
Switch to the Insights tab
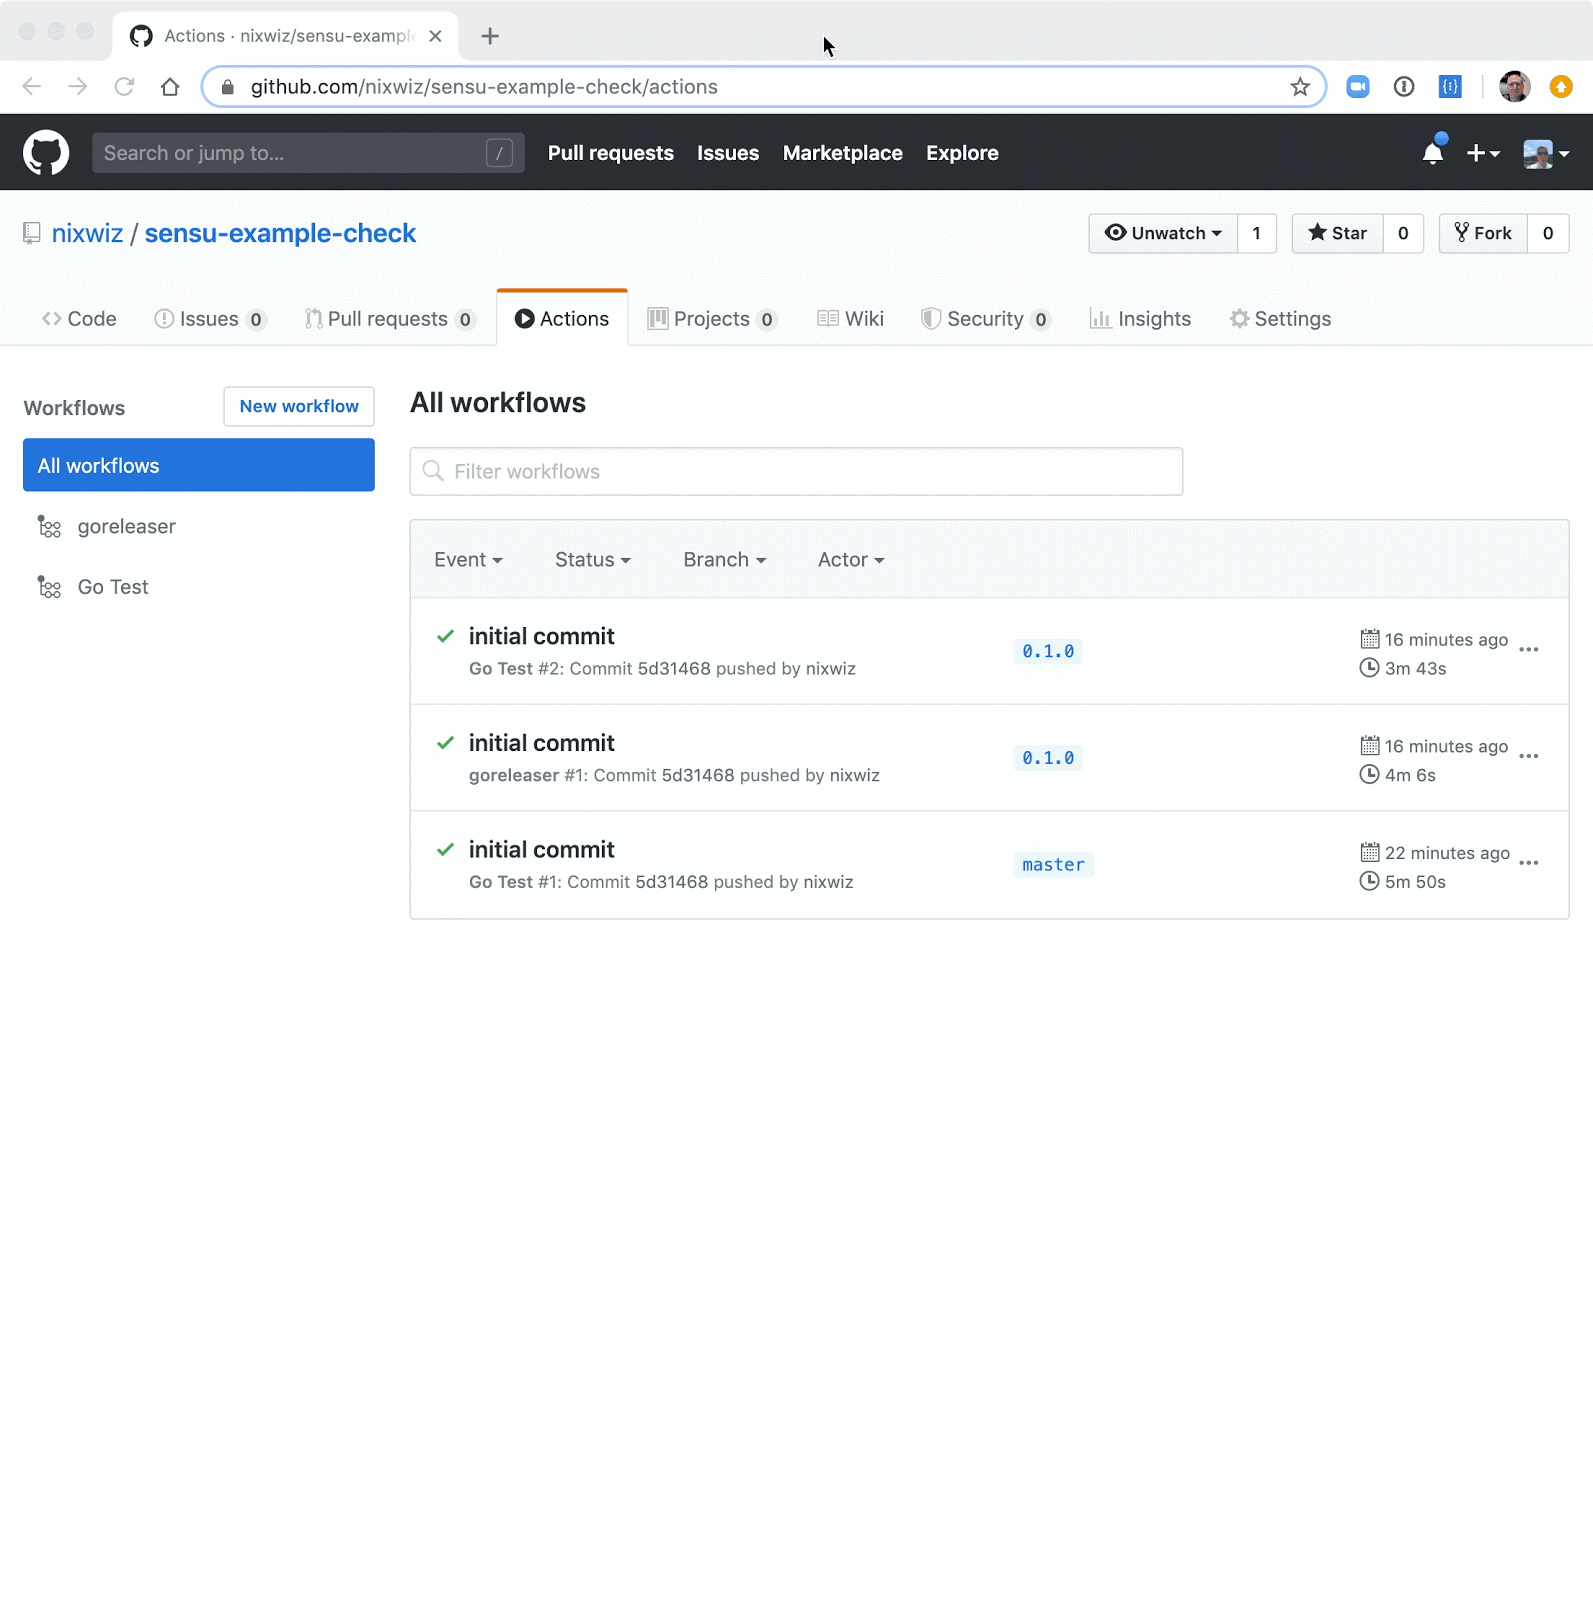(1140, 319)
